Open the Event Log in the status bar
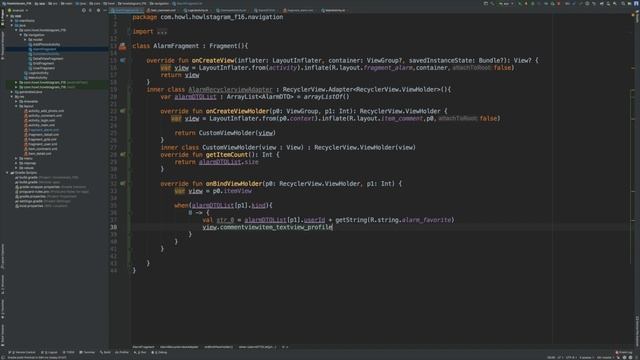640x360 pixels. click(x=624, y=352)
